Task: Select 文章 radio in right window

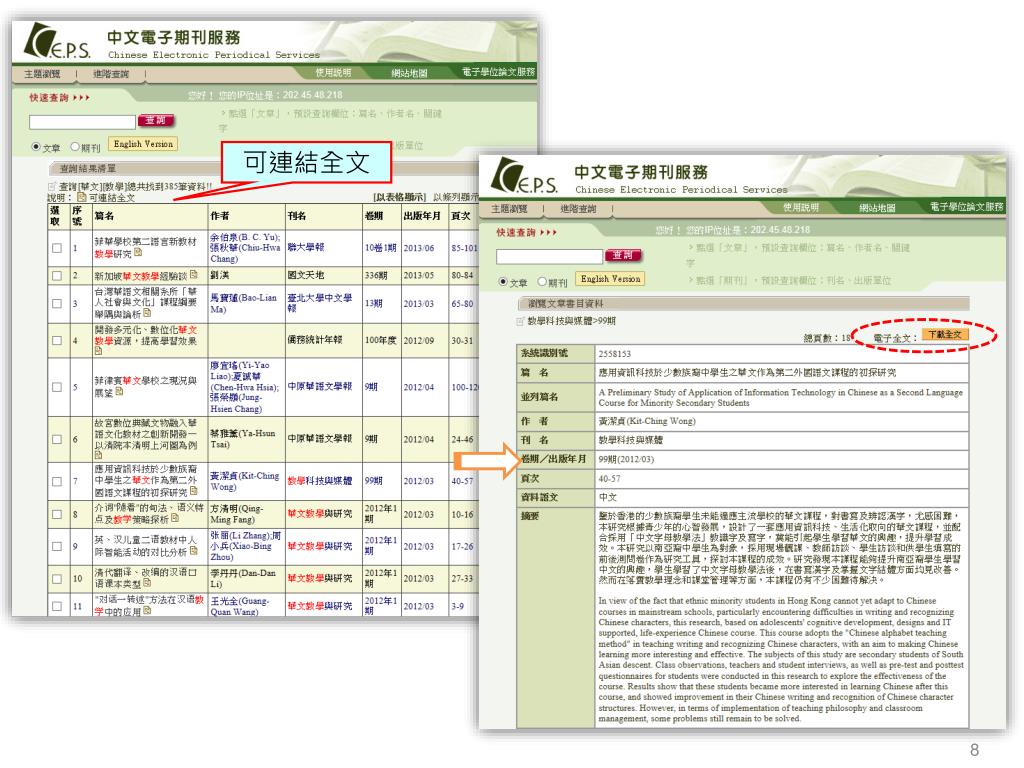Action: click(503, 281)
